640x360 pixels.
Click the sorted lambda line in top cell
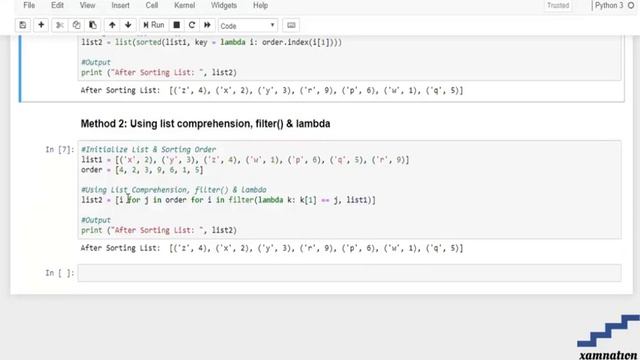211,42
